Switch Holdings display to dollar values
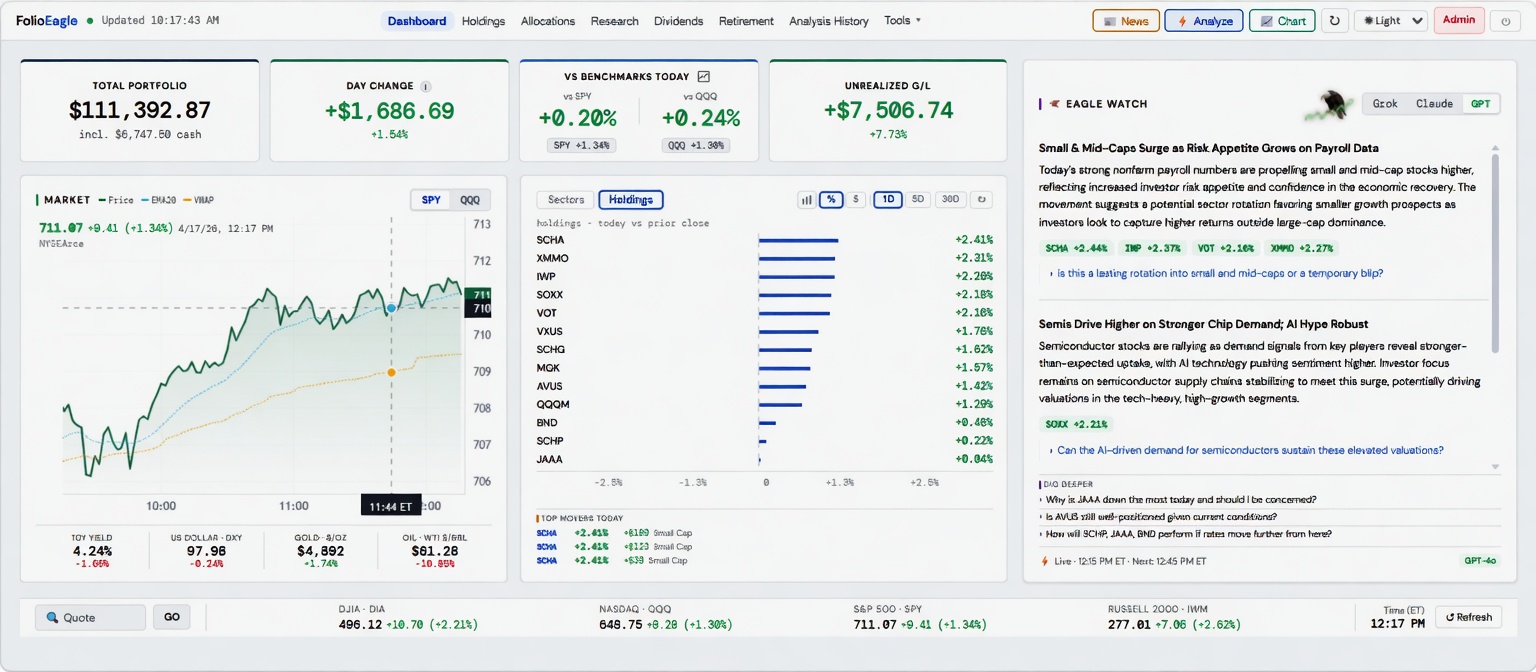The height and width of the screenshot is (672, 1536). pyautogui.click(x=855, y=199)
